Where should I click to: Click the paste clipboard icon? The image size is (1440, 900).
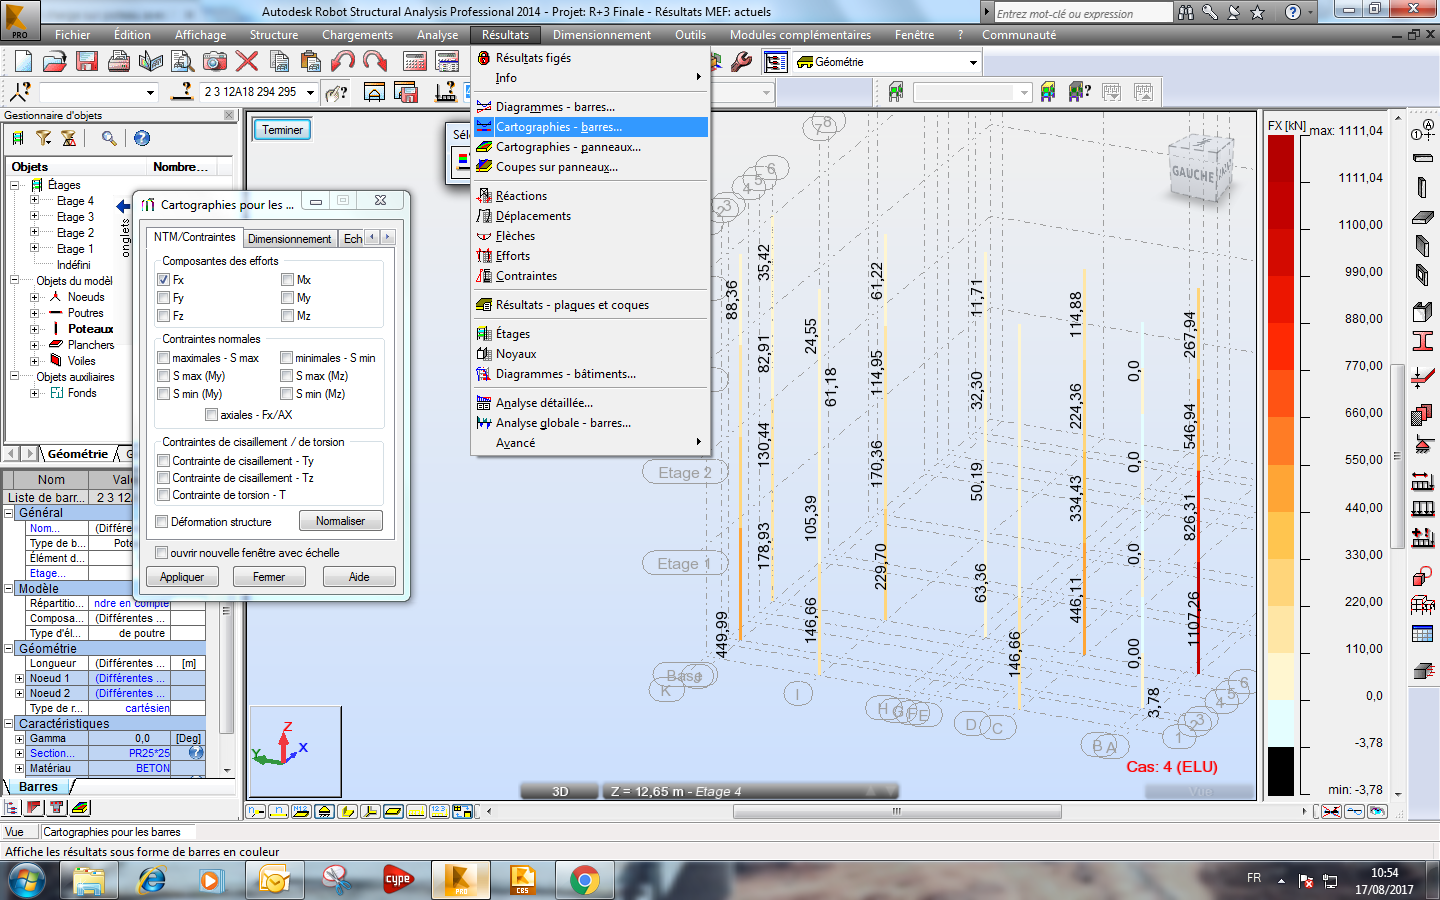tap(310, 62)
